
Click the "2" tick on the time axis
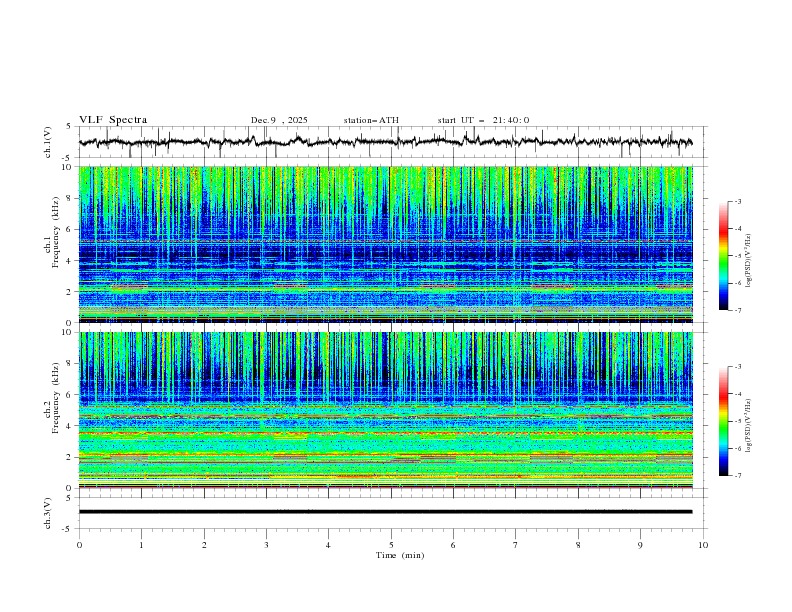[x=204, y=545]
